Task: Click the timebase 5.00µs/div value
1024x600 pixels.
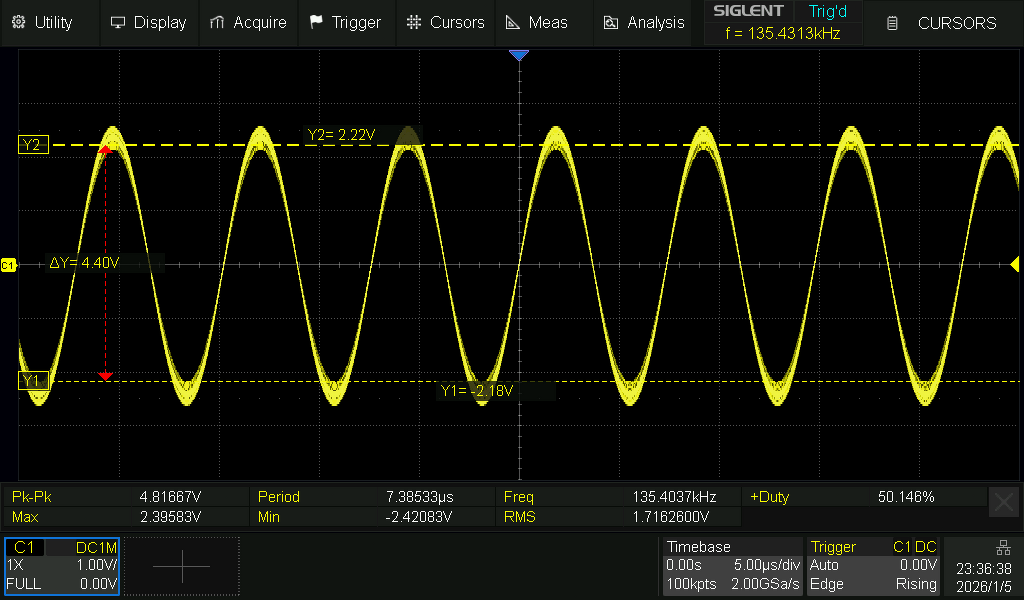Action: pos(767,565)
